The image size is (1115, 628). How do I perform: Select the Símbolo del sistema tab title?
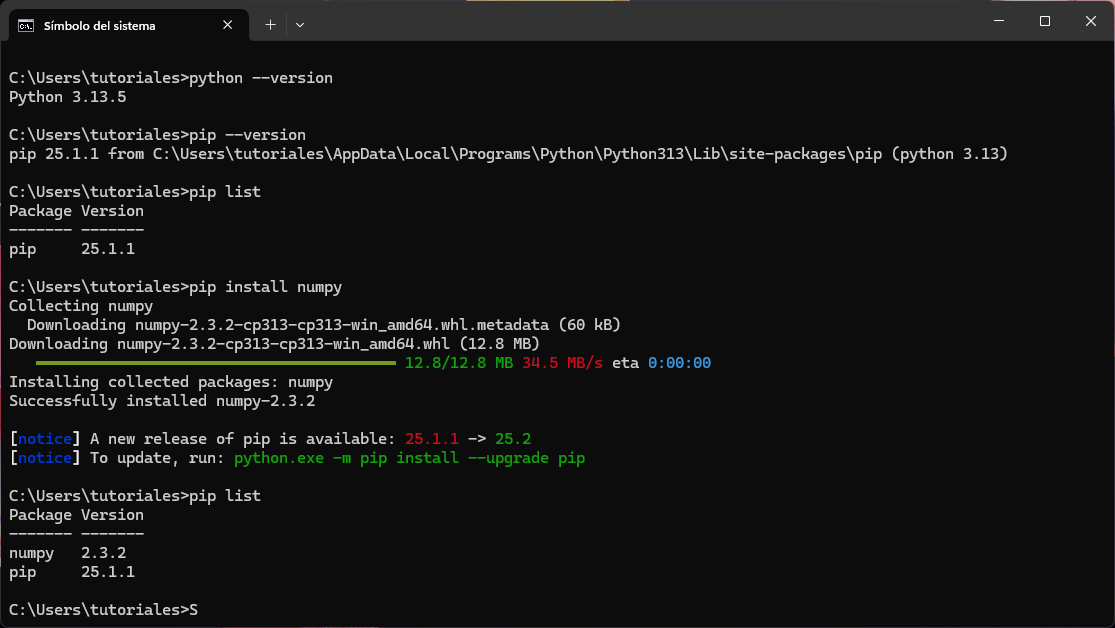(x=99, y=25)
